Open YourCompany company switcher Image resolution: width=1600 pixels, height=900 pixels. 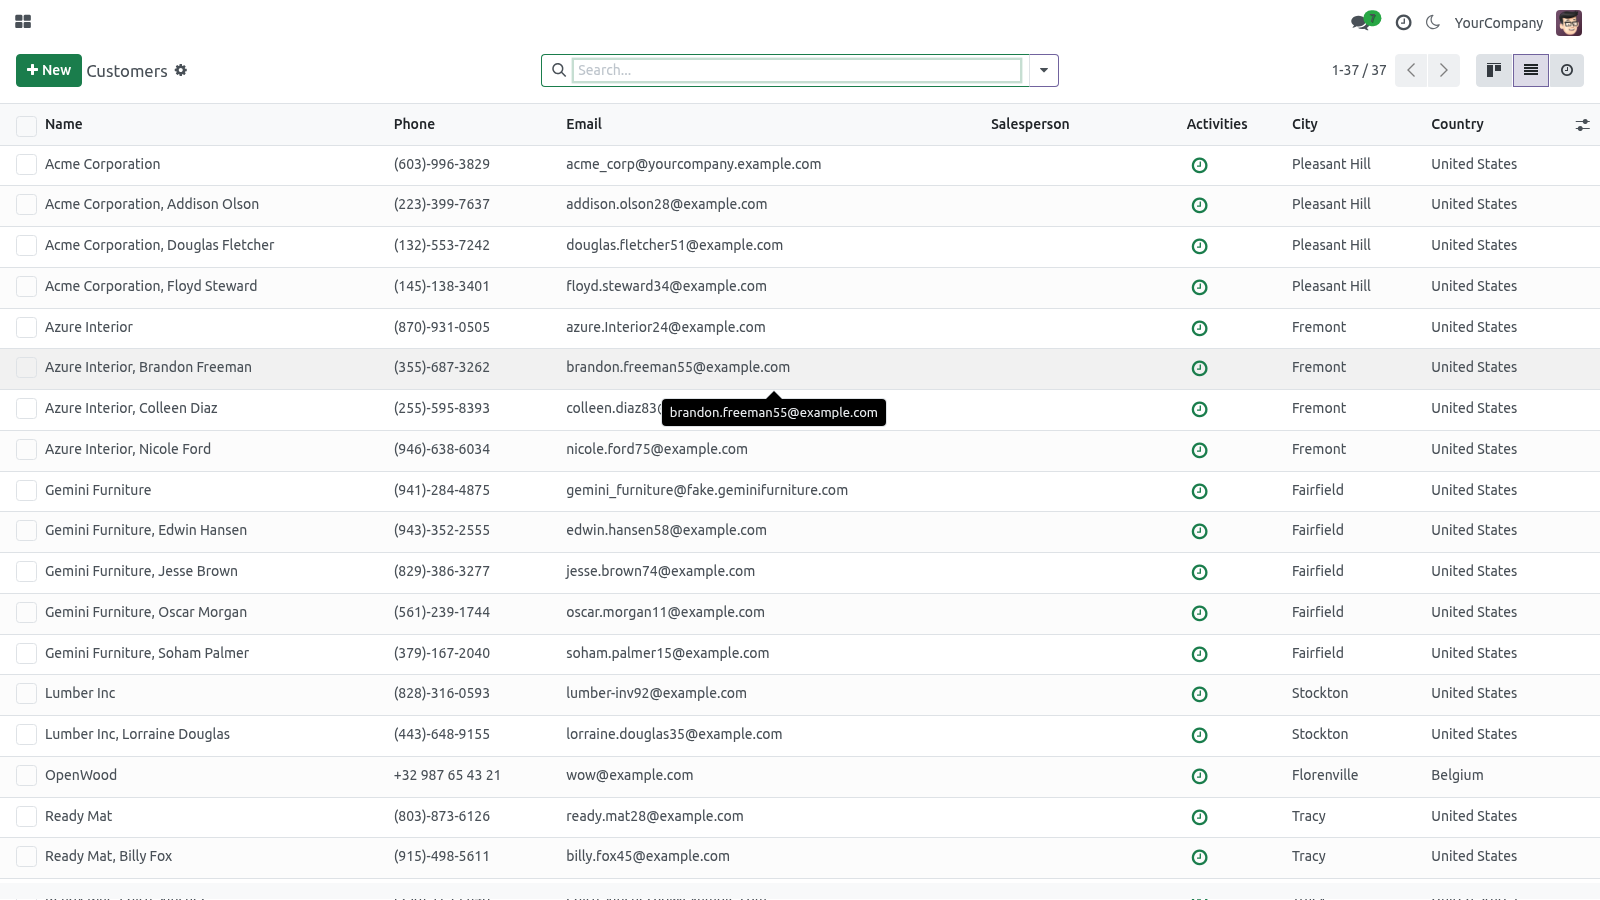click(1498, 23)
